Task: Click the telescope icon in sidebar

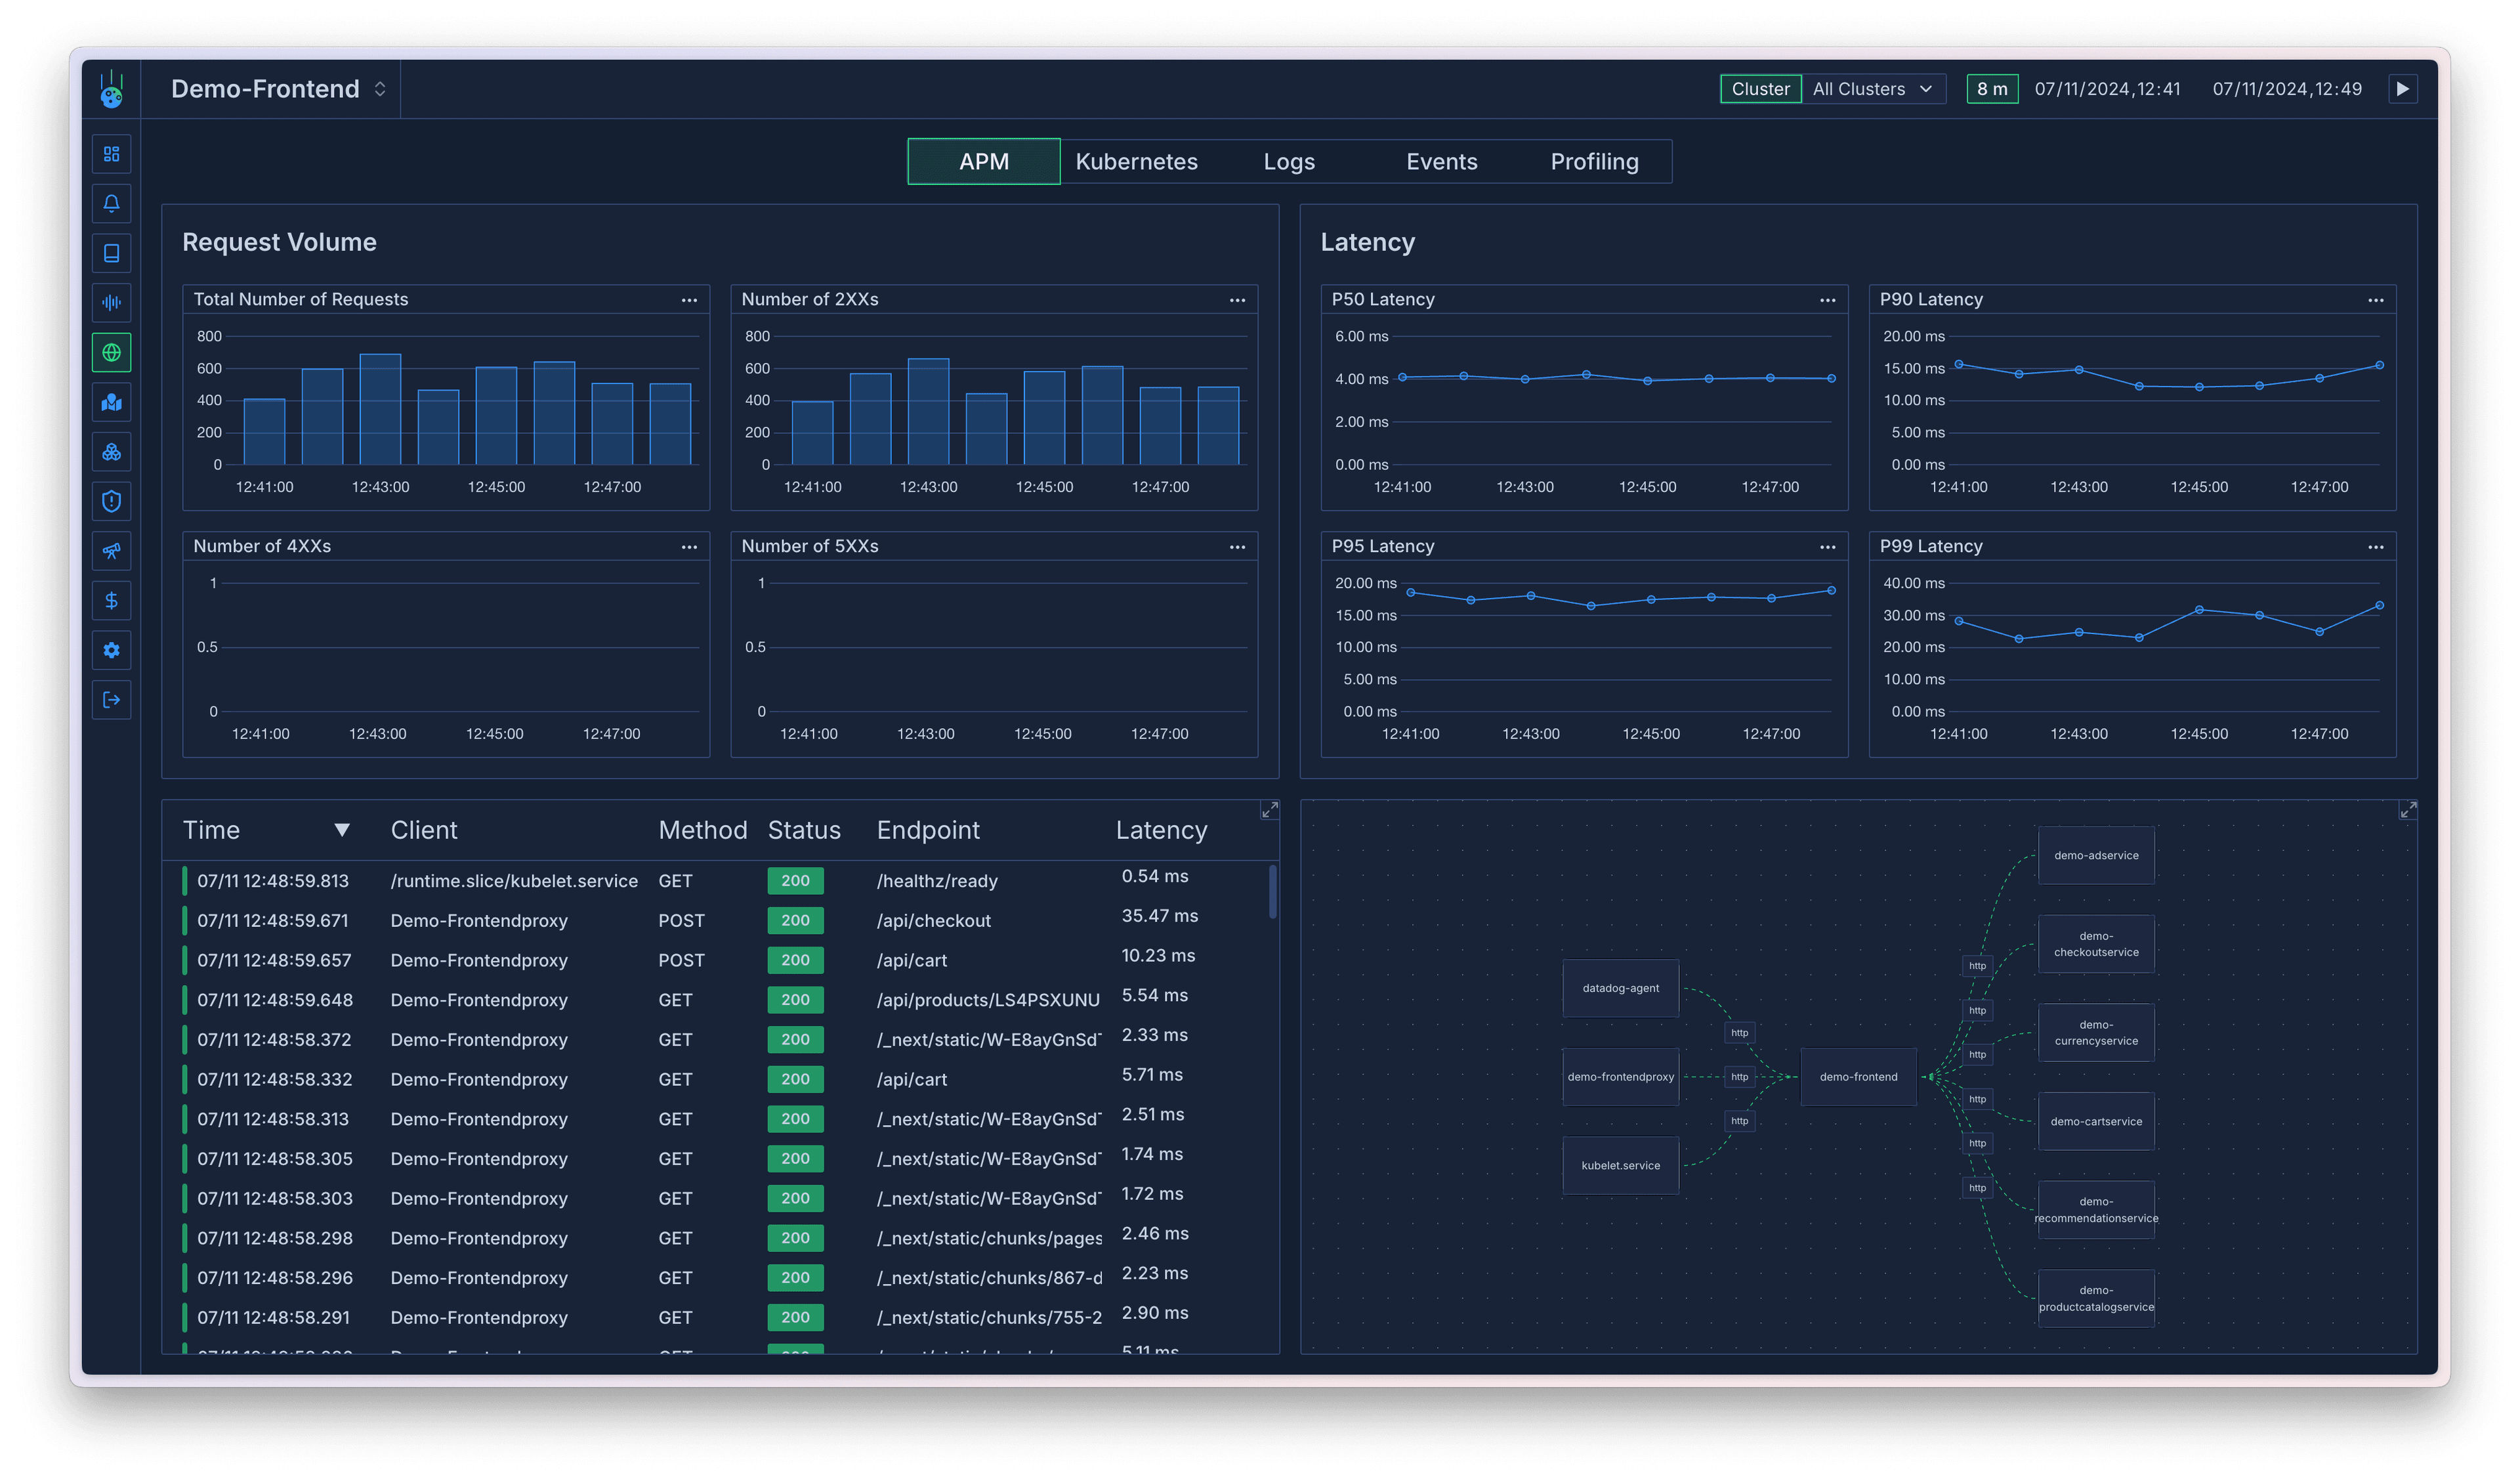Action: click(111, 551)
